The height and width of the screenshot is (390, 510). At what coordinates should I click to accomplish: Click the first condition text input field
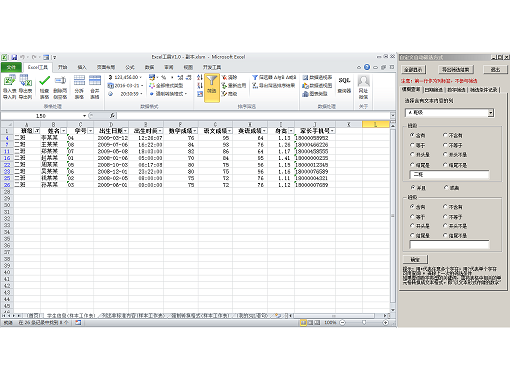pyautogui.click(x=449, y=175)
